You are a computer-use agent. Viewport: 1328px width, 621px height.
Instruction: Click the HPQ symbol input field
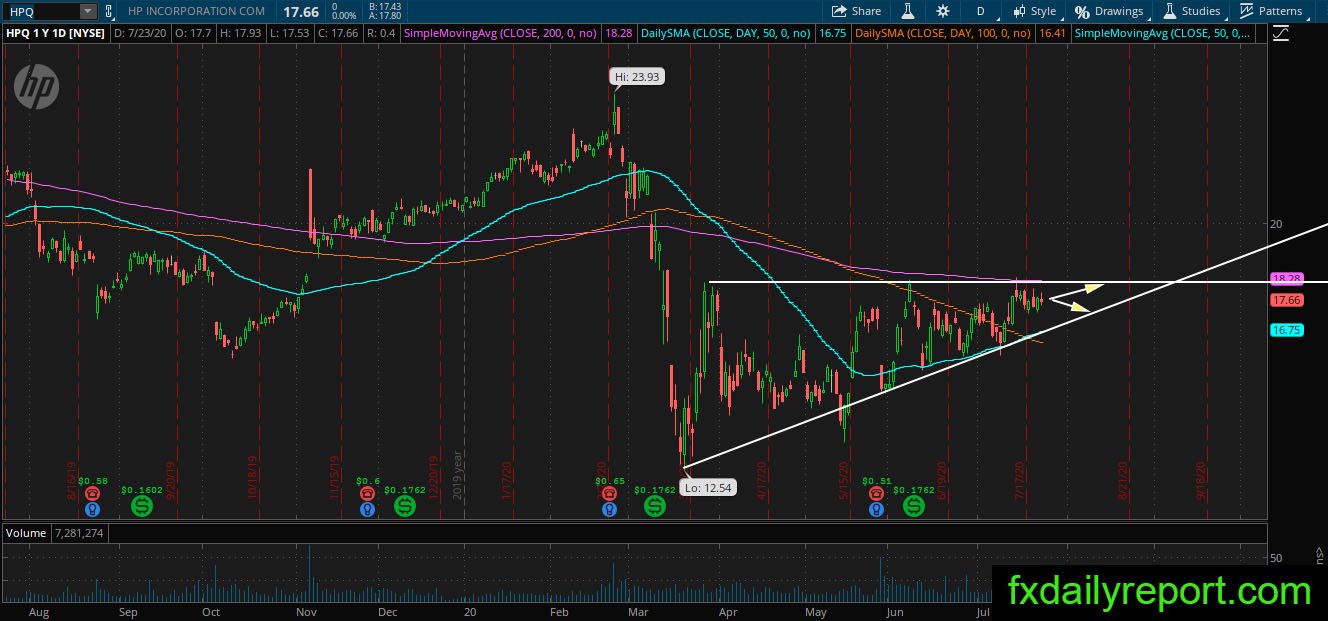(40, 11)
